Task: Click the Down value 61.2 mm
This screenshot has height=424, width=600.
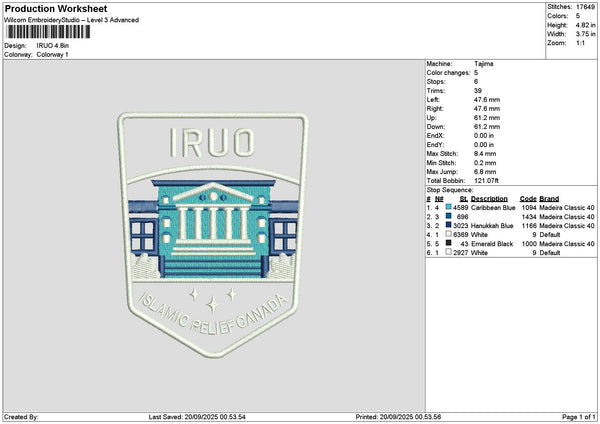Action: (487, 127)
